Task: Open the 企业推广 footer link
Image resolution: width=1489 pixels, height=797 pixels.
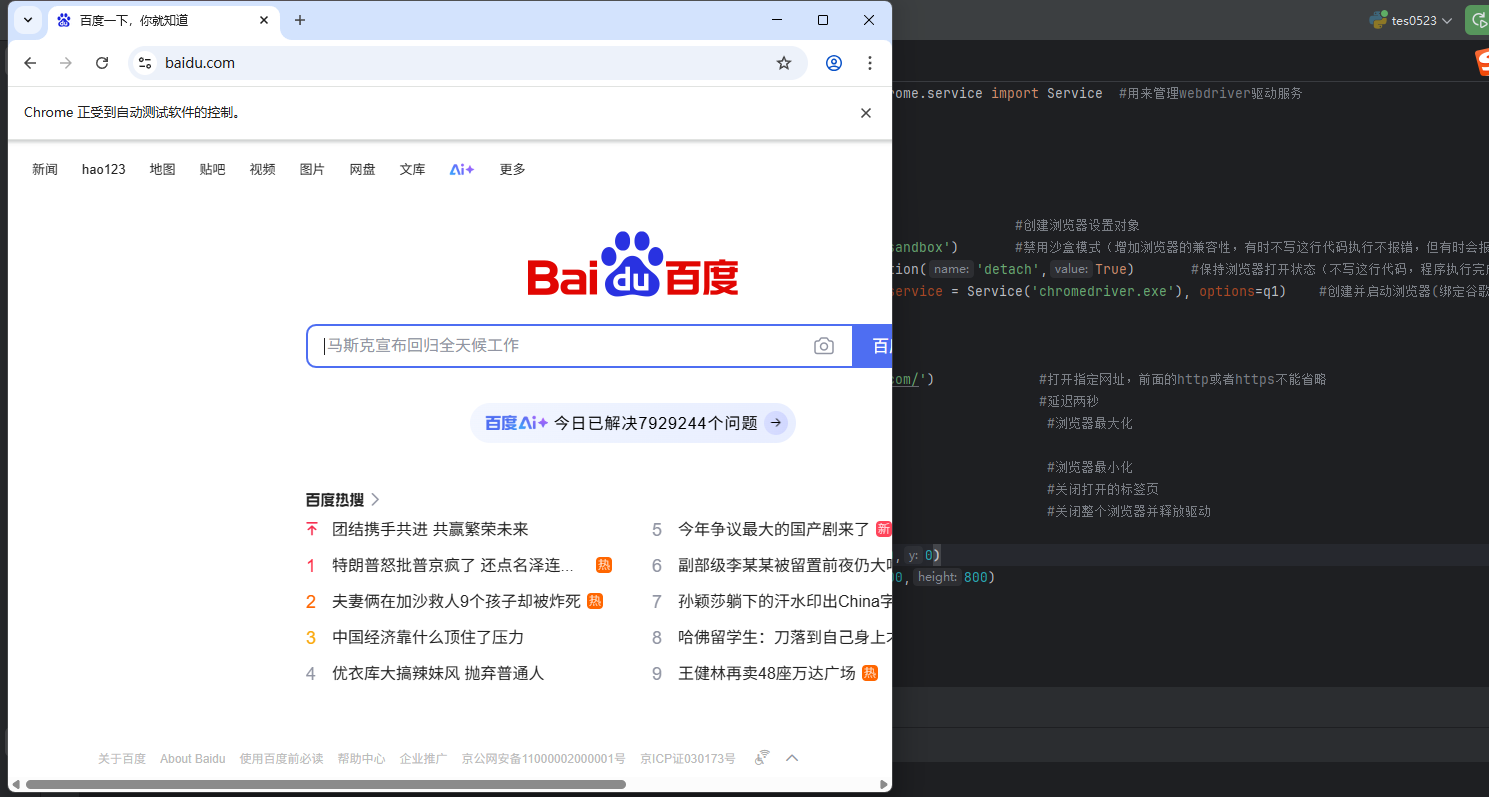Action: 424,759
